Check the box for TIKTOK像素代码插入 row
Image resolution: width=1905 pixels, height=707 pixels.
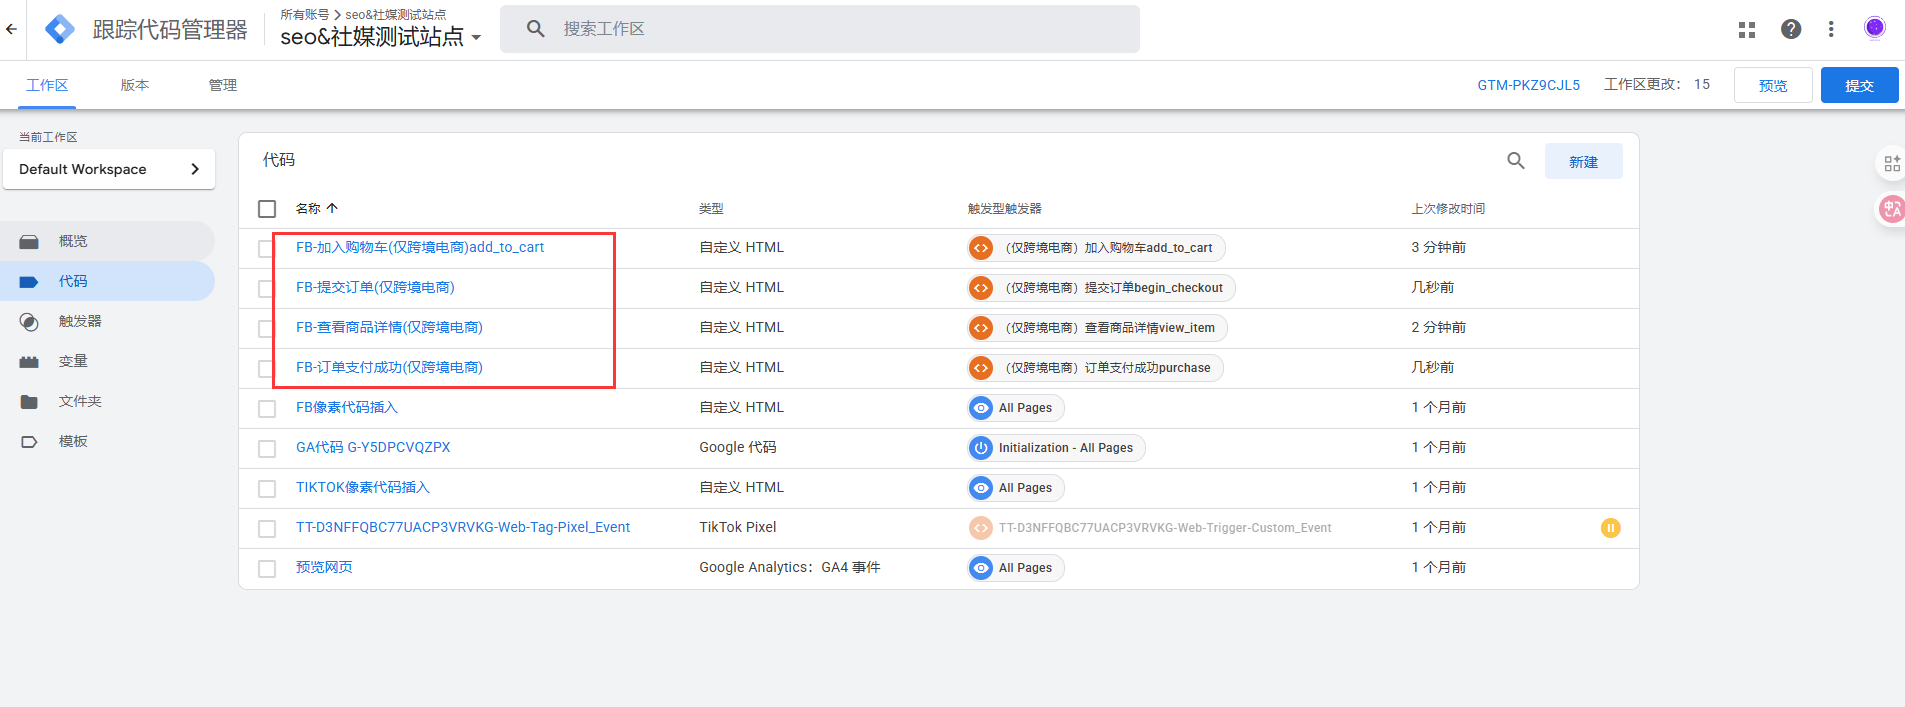point(267,489)
